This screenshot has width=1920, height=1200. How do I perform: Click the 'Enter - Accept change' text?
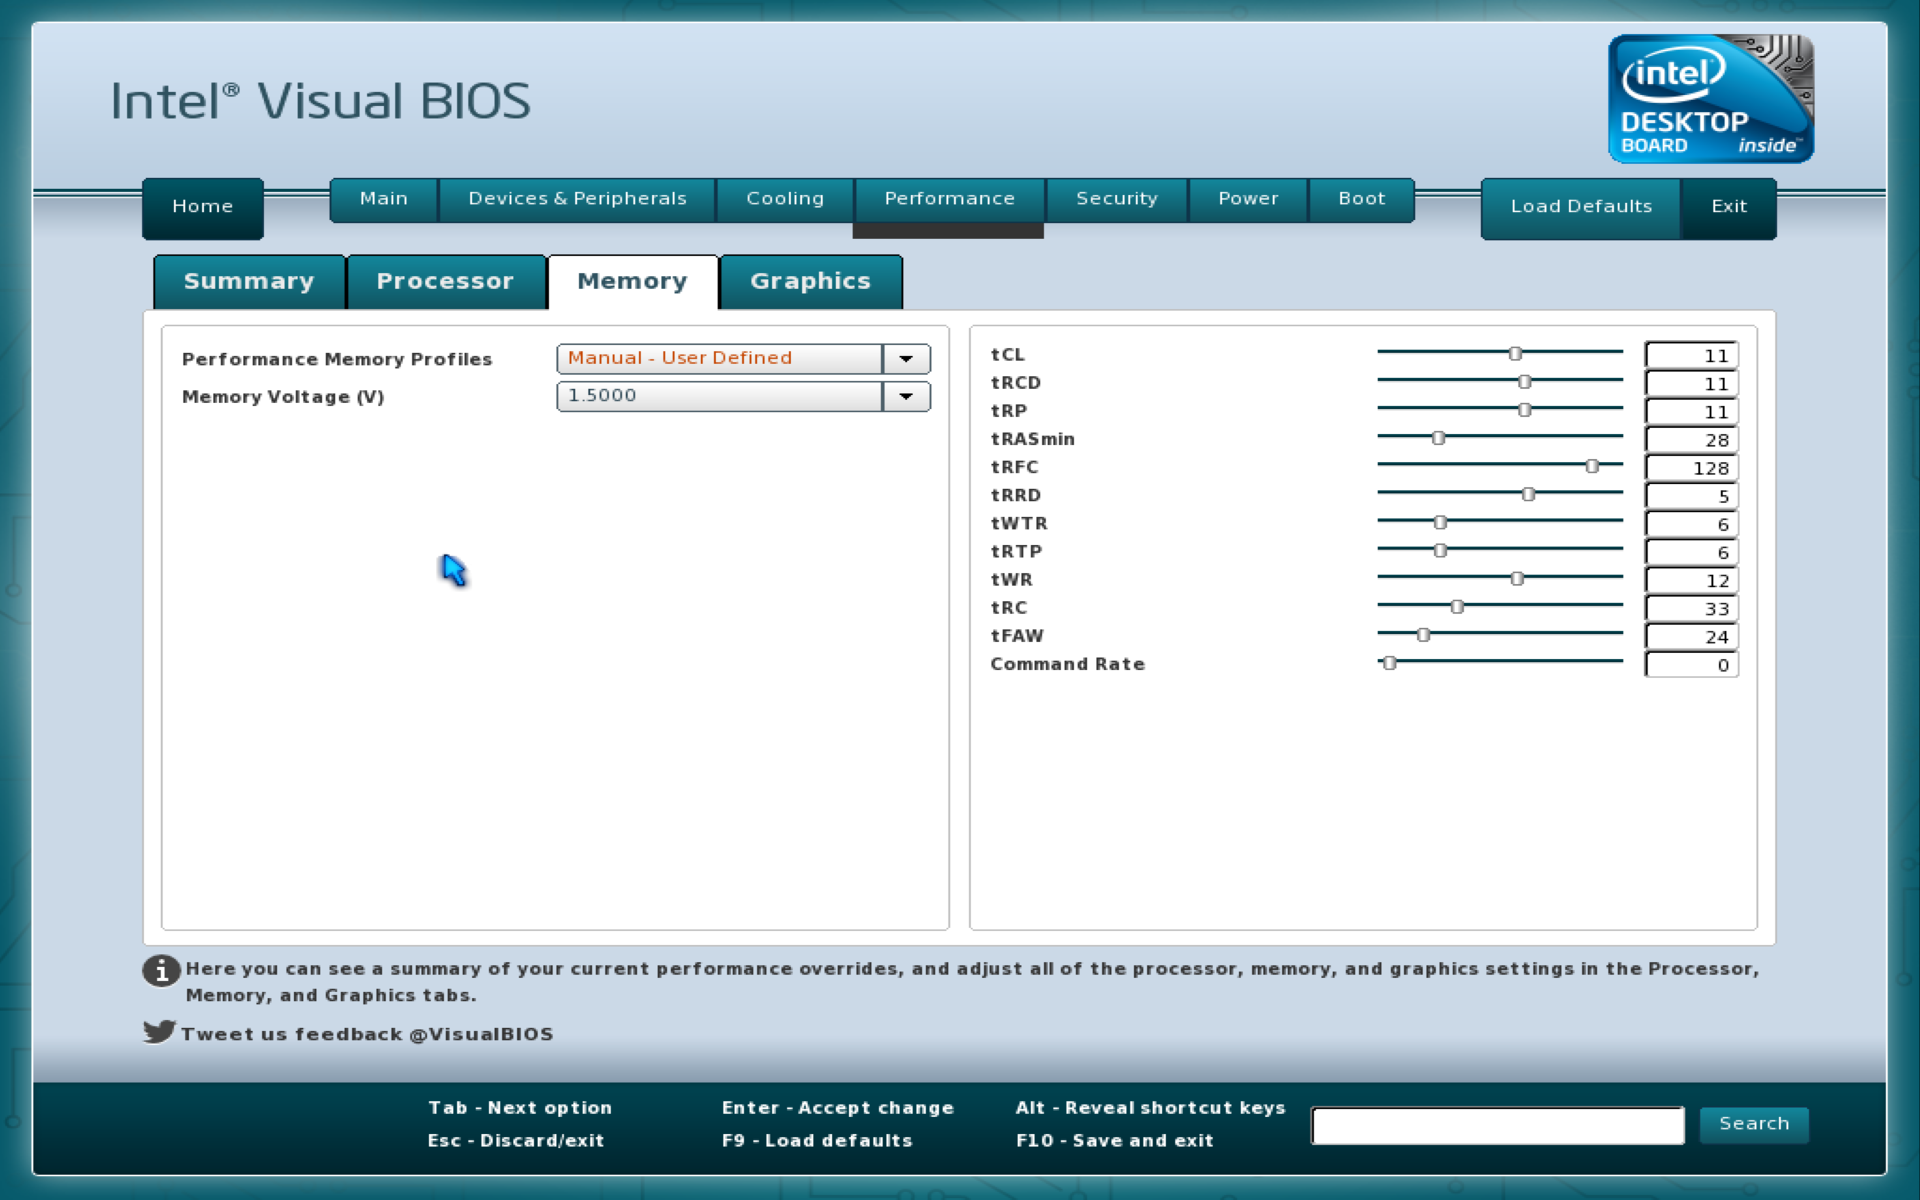(838, 1108)
